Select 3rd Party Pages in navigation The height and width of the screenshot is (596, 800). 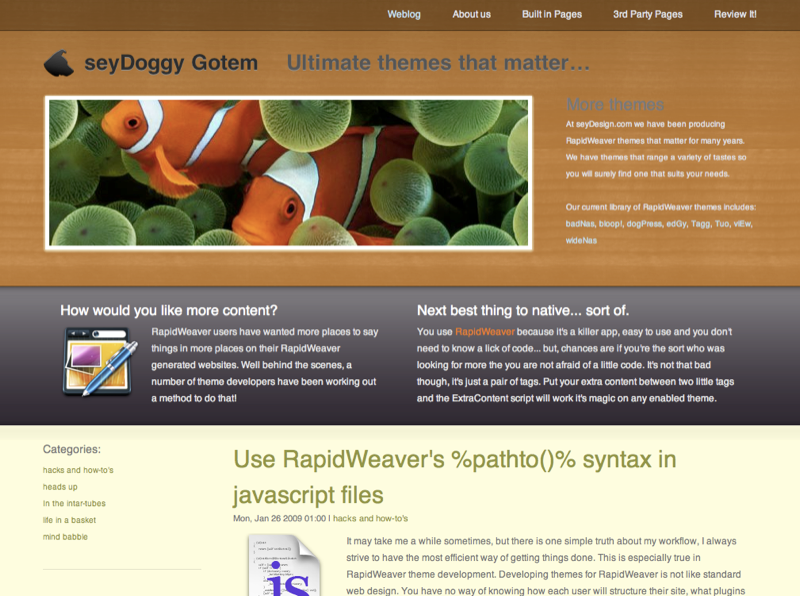(647, 14)
